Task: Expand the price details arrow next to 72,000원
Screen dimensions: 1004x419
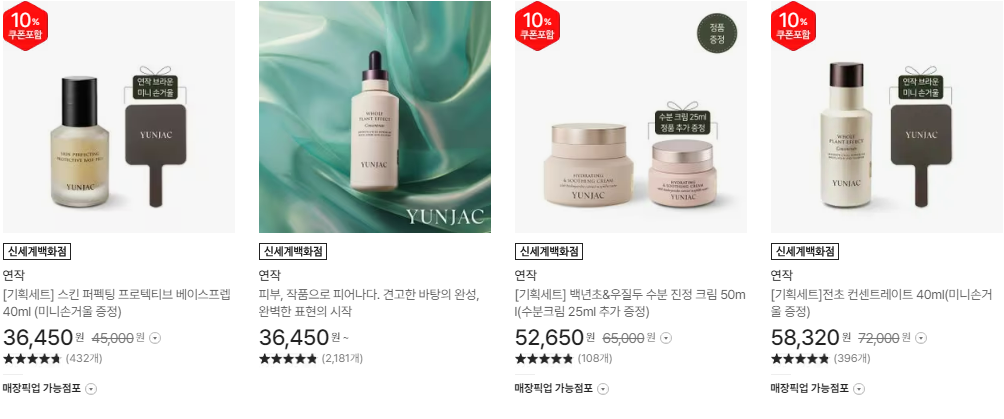Action: pyautogui.click(x=921, y=338)
